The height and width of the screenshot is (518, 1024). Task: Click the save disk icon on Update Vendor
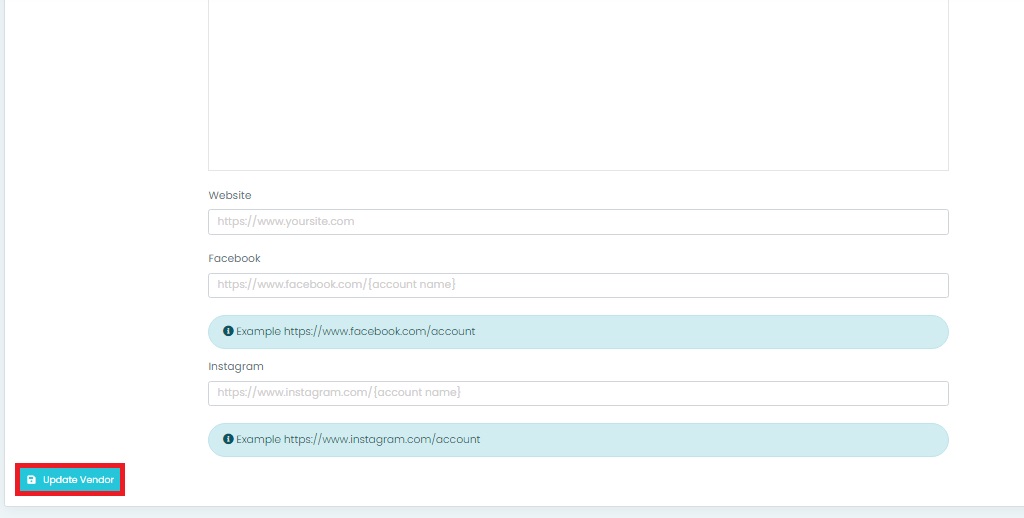31,480
